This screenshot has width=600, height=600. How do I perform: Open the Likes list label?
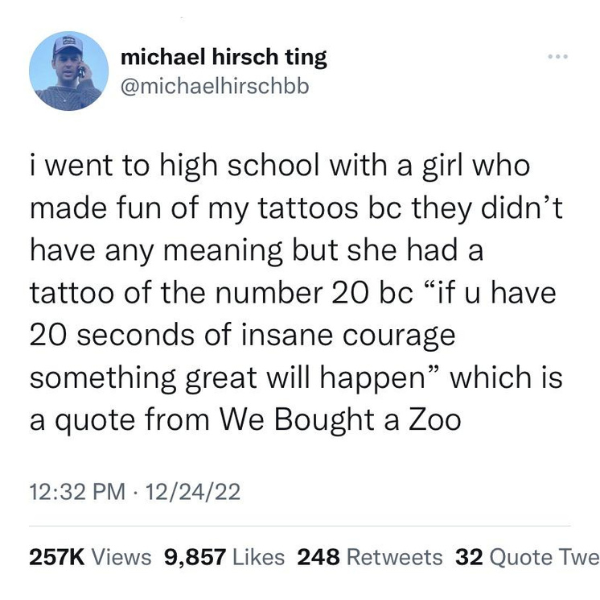click(259, 557)
